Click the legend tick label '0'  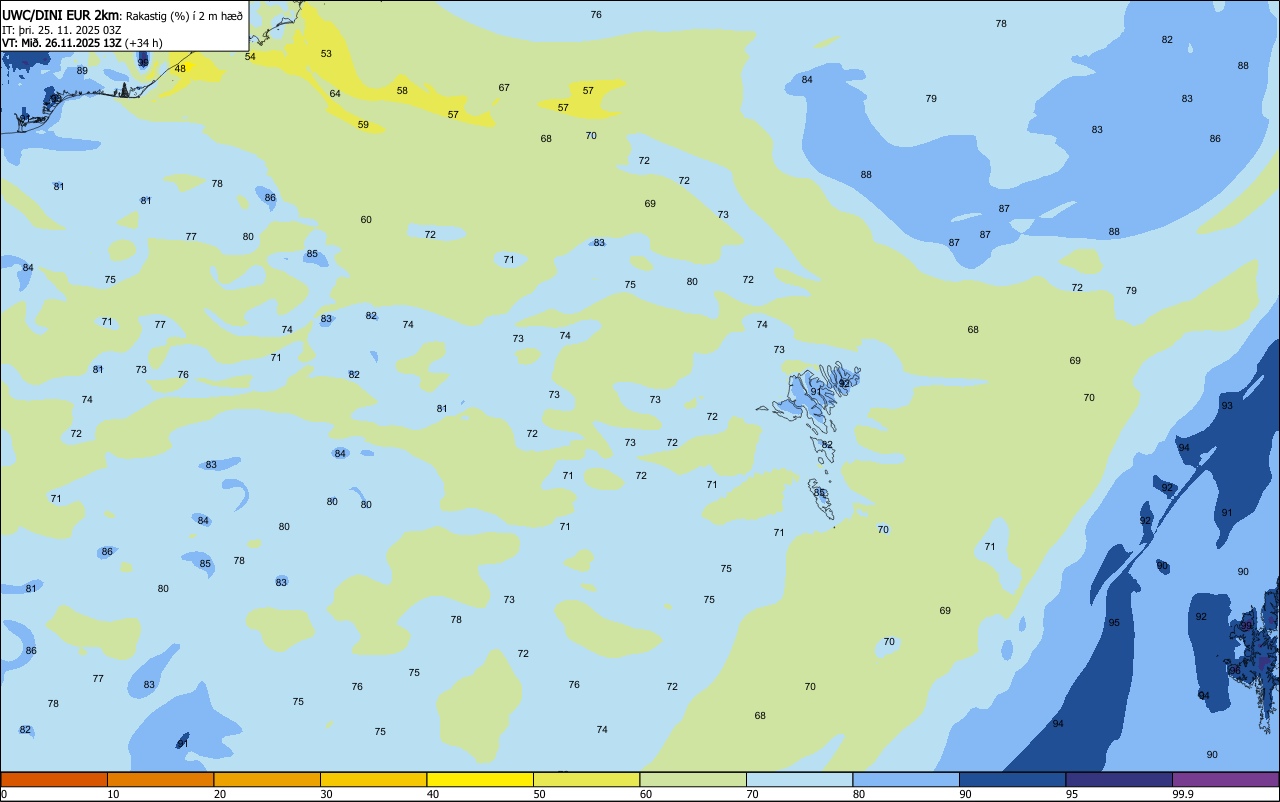click(4, 794)
